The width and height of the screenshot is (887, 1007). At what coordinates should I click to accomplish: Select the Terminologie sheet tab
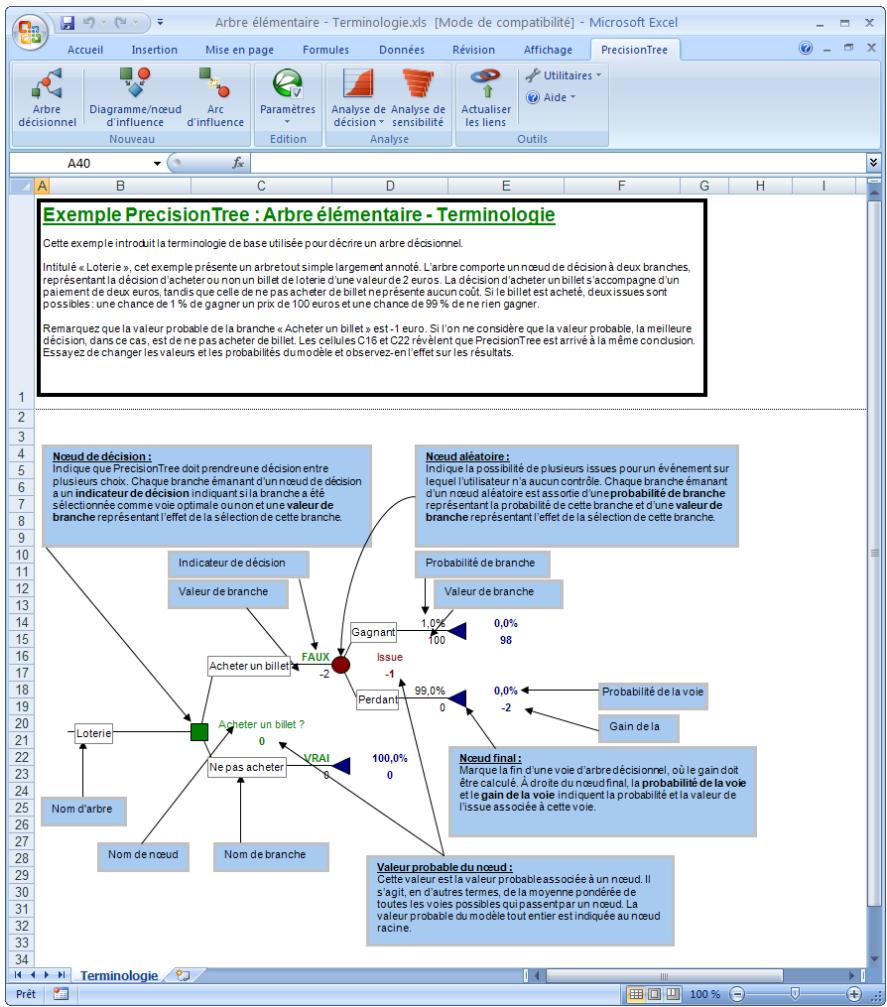coord(118,975)
